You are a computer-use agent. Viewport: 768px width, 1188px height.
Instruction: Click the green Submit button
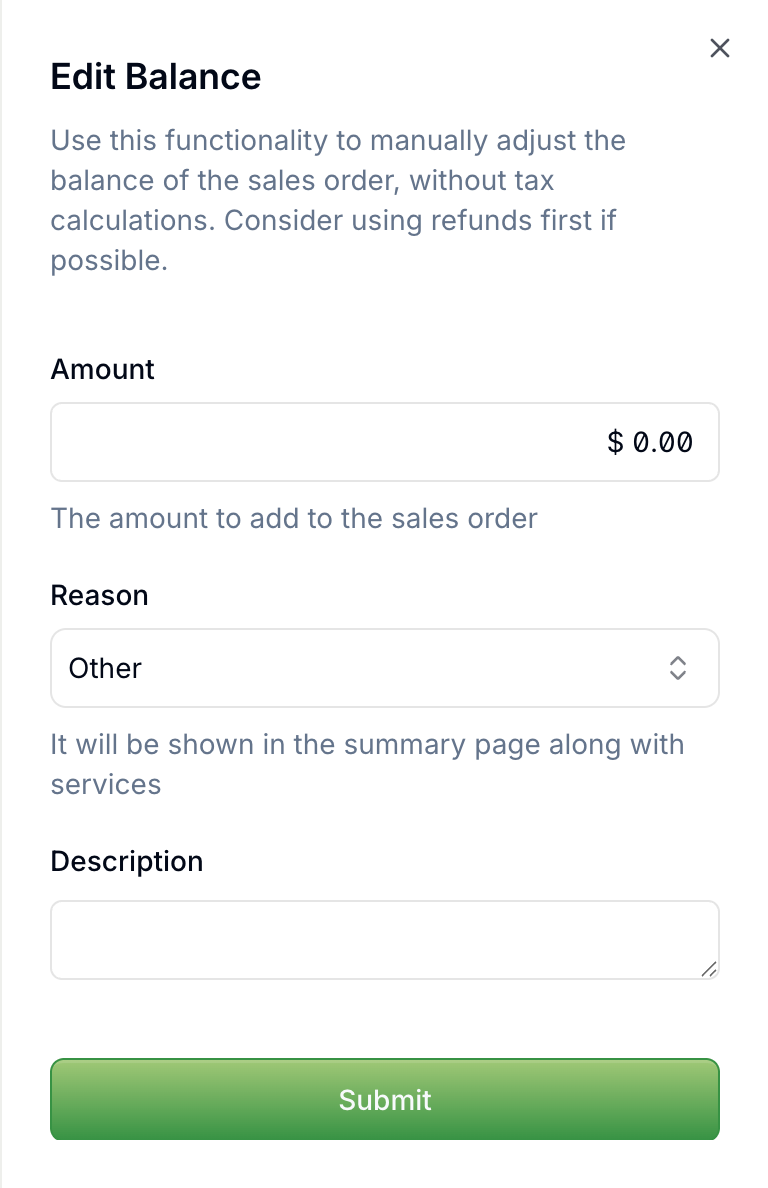click(x=385, y=1099)
